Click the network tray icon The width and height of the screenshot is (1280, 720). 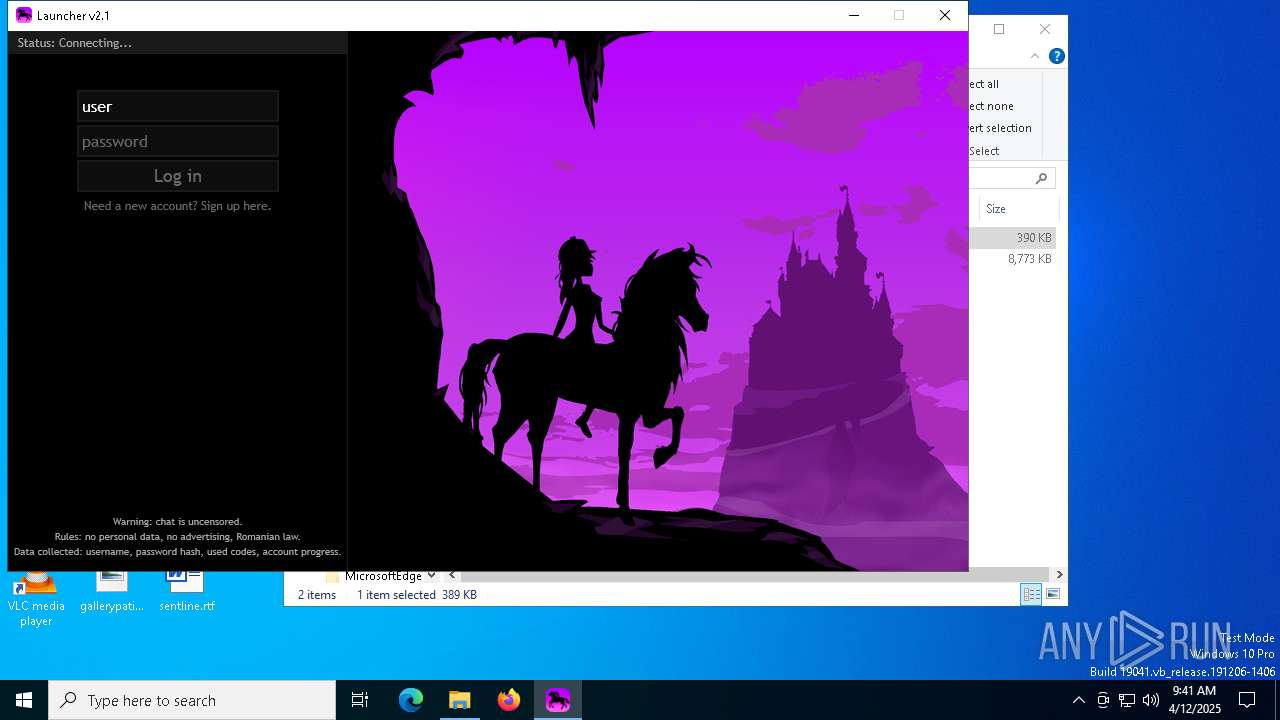(1127, 700)
